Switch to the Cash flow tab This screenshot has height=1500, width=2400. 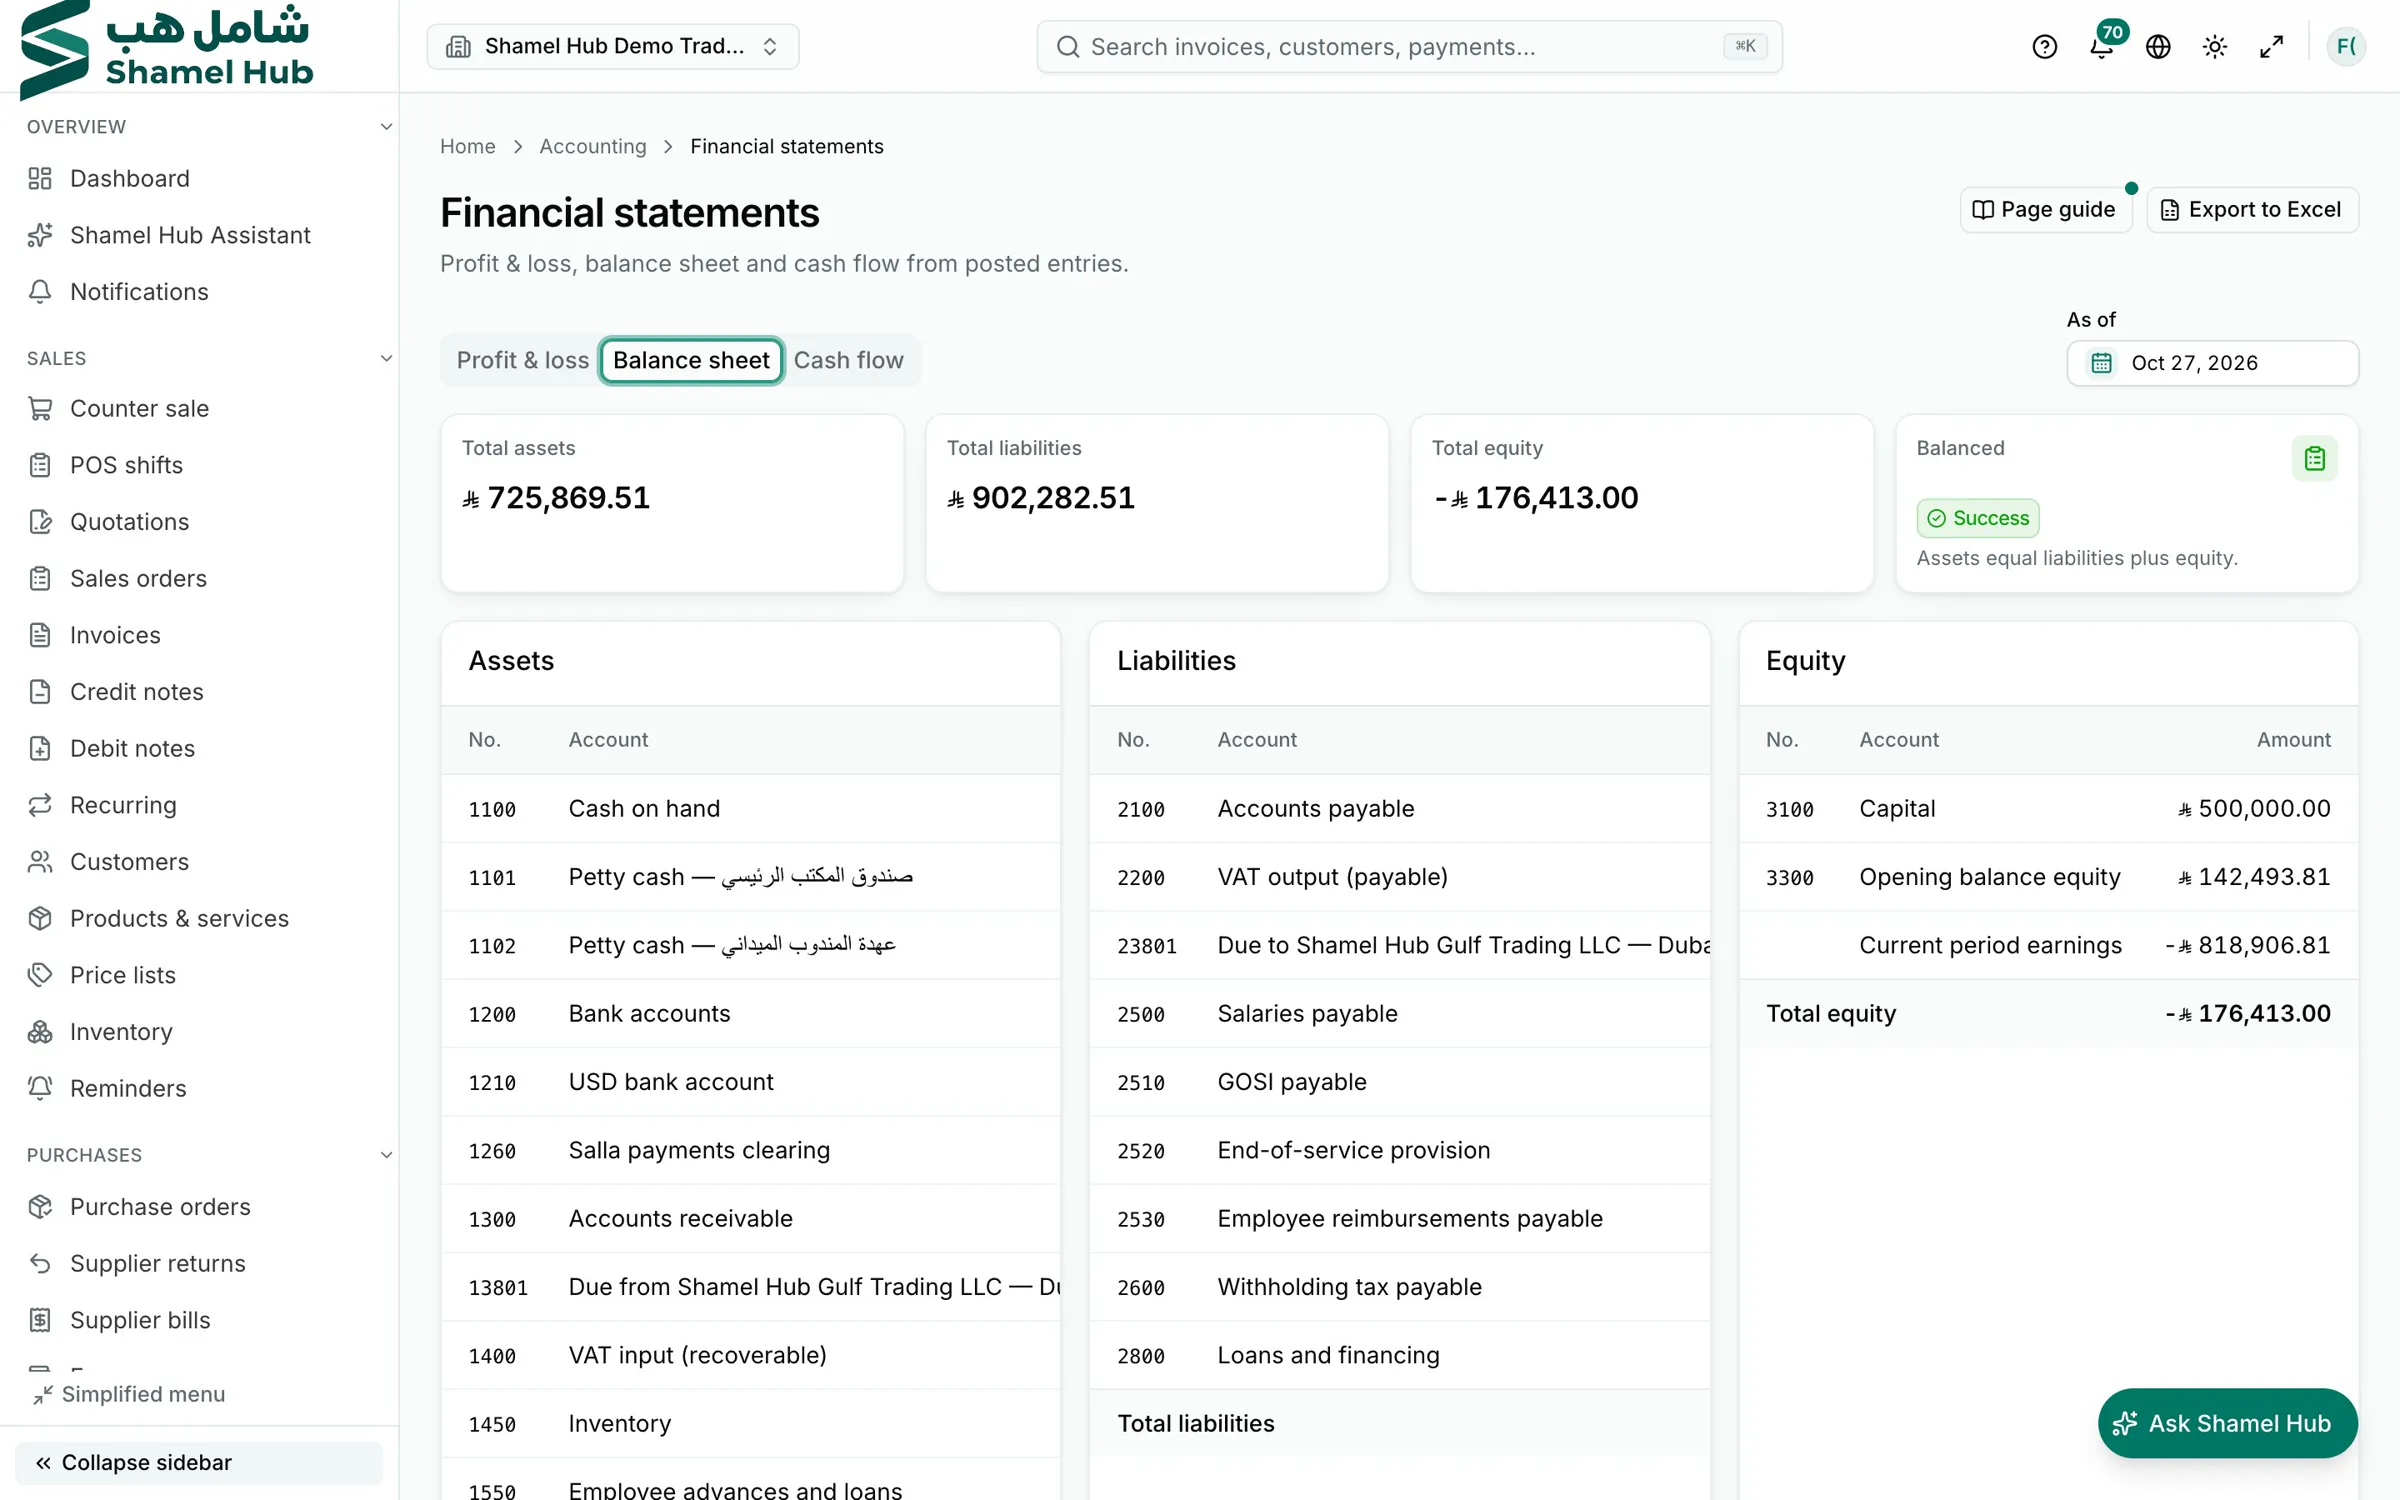pyautogui.click(x=848, y=360)
